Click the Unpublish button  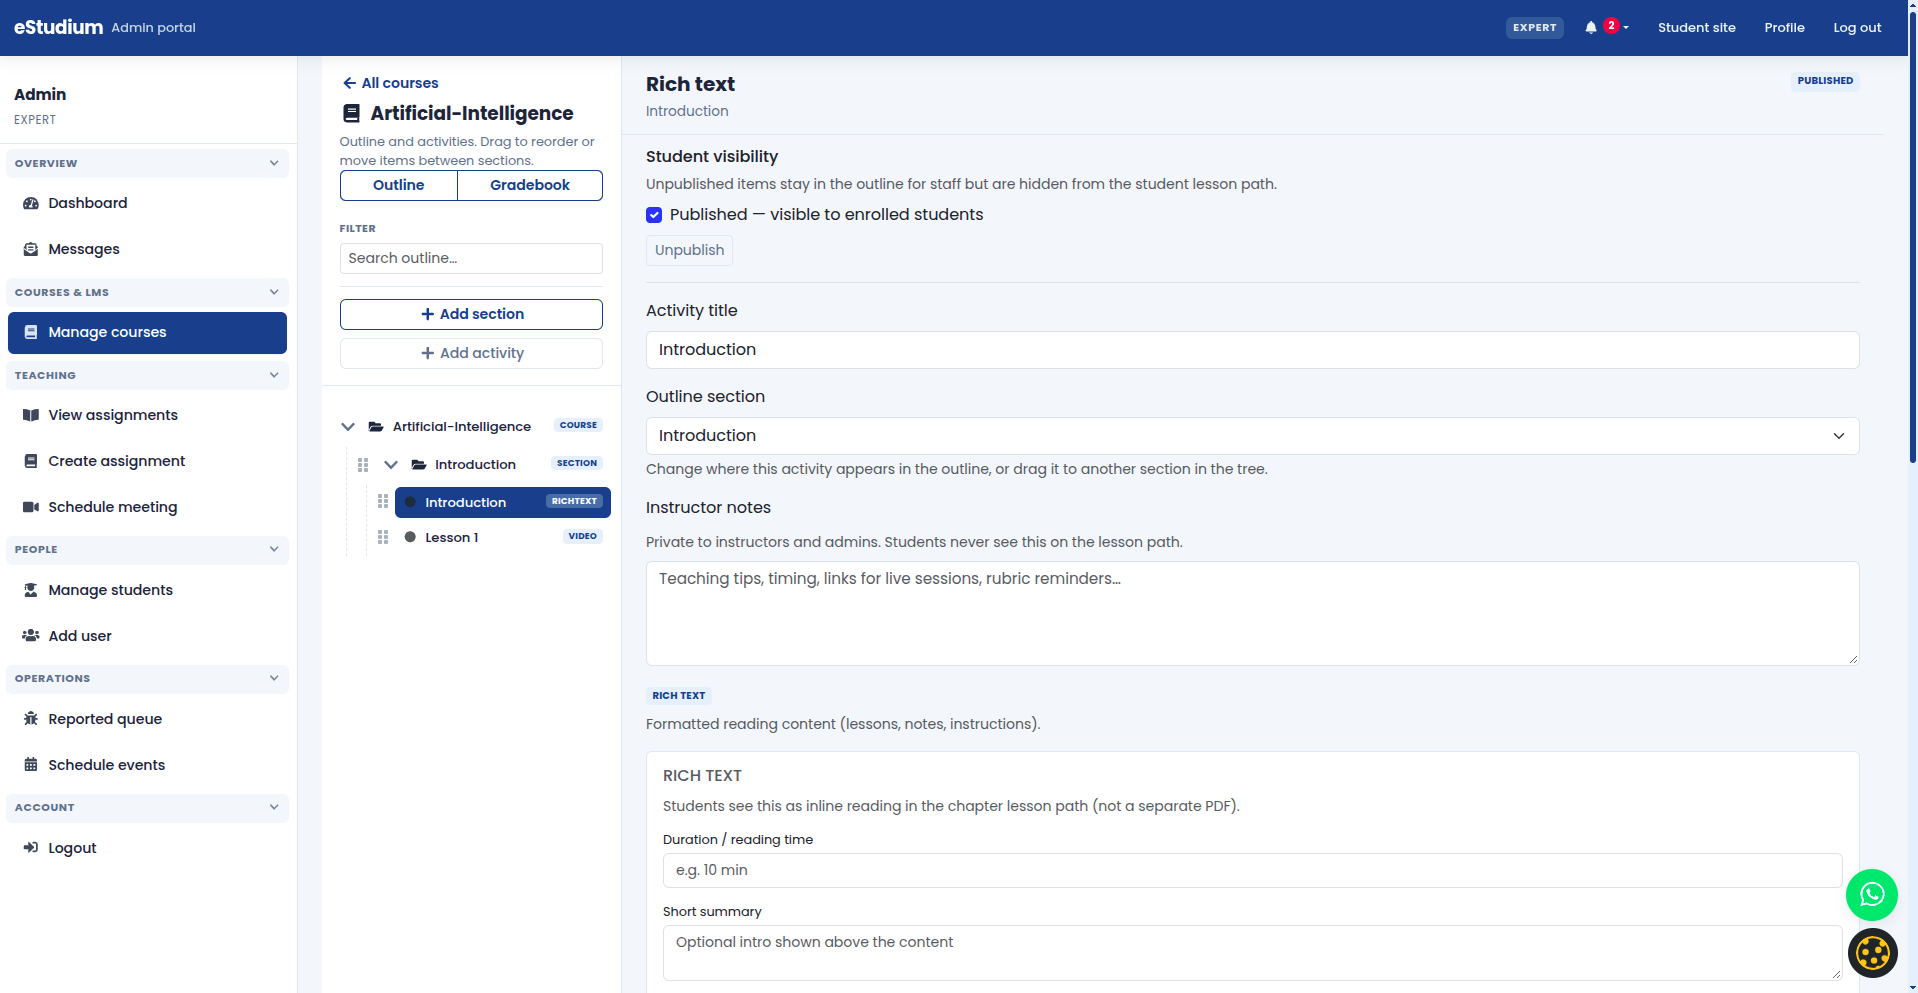(689, 250)
